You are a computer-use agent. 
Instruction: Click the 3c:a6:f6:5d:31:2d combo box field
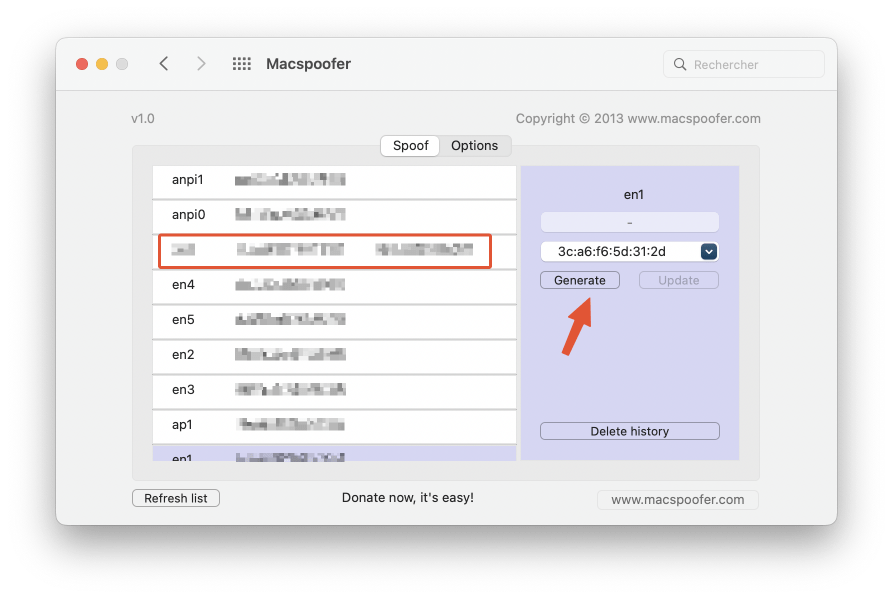629,251
